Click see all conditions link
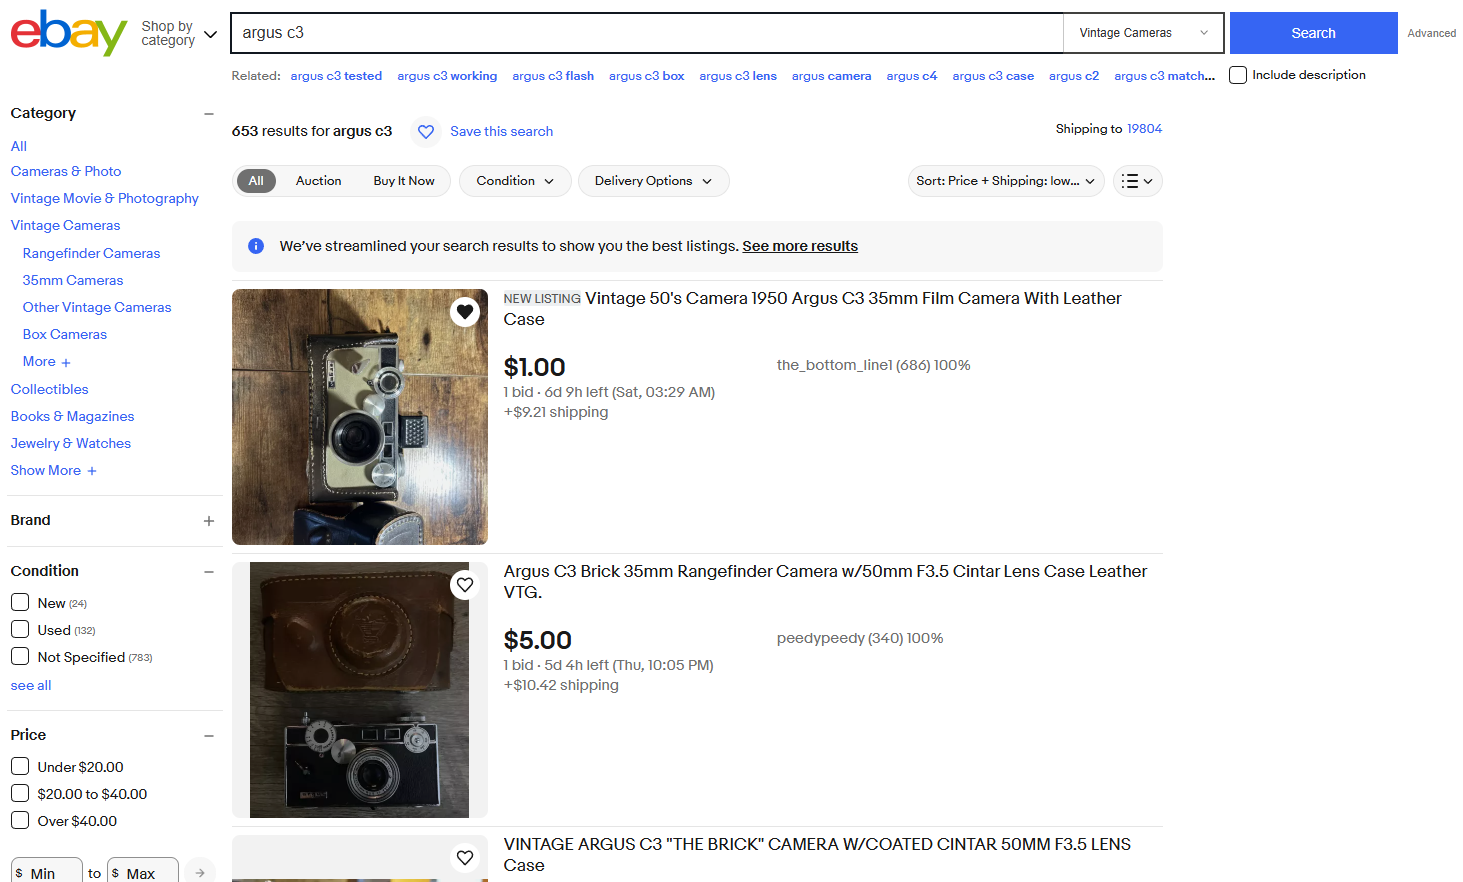The width and height of the screenshot is (1463, 882). [x=31, y=685]
